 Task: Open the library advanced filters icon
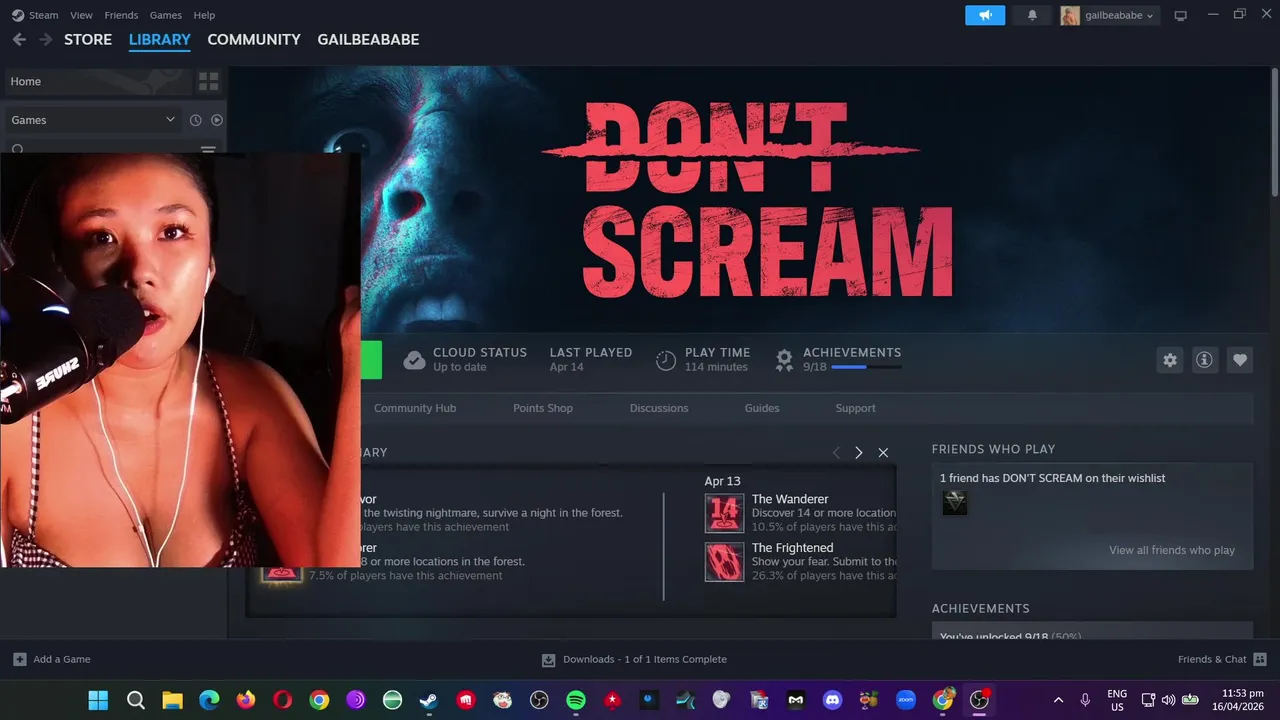point(208,150)
